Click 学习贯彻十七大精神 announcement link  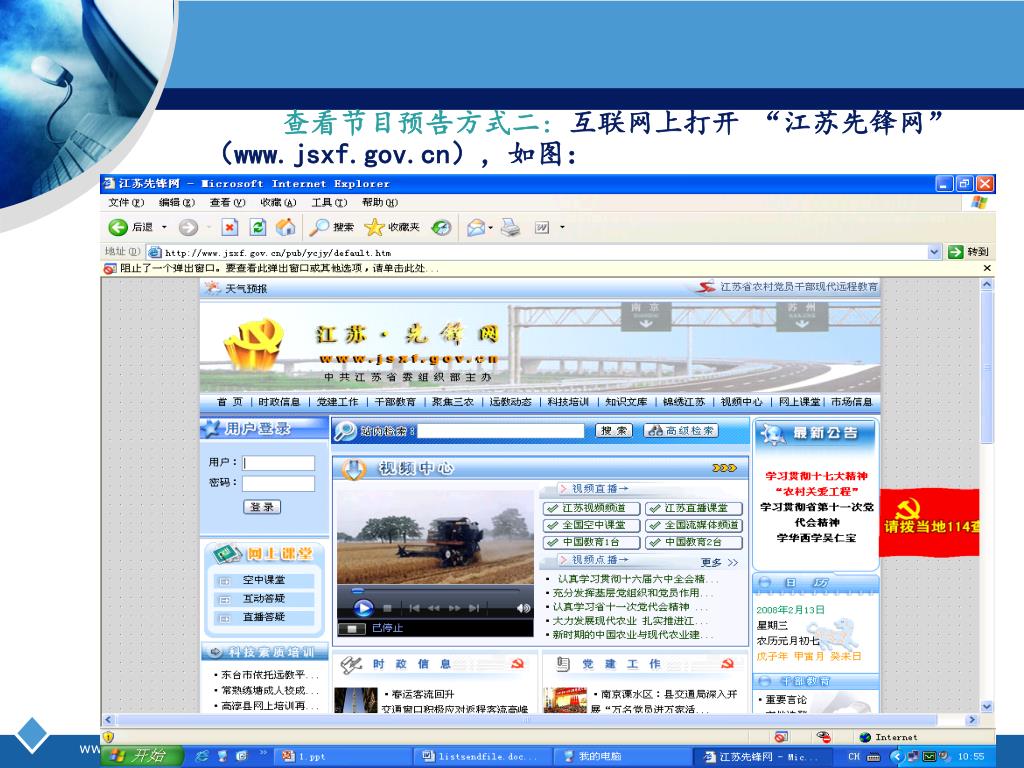click(x=816, y=476)
